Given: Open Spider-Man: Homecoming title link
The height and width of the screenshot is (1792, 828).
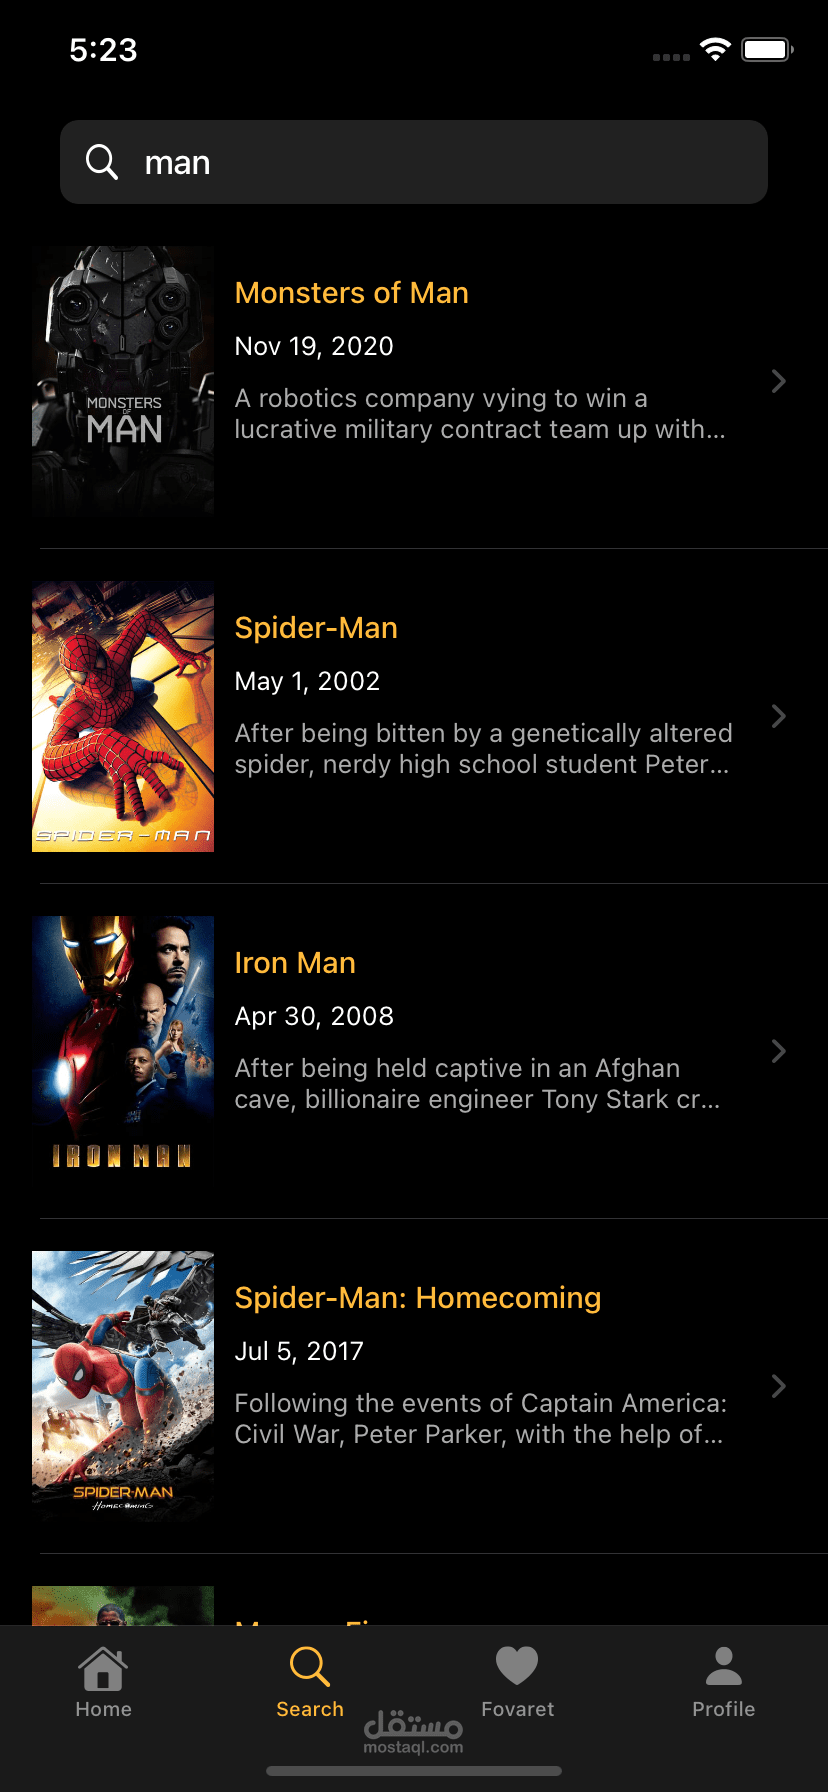Looking at the screenshot, I should [418, 1298].
